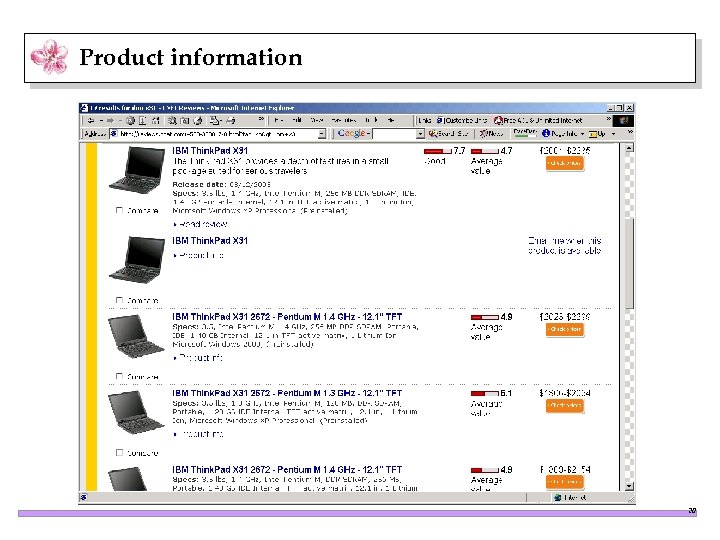720x540 pixels.
Task: Click the Stop loading icon in IE toolbar
Action: point(130,121)
